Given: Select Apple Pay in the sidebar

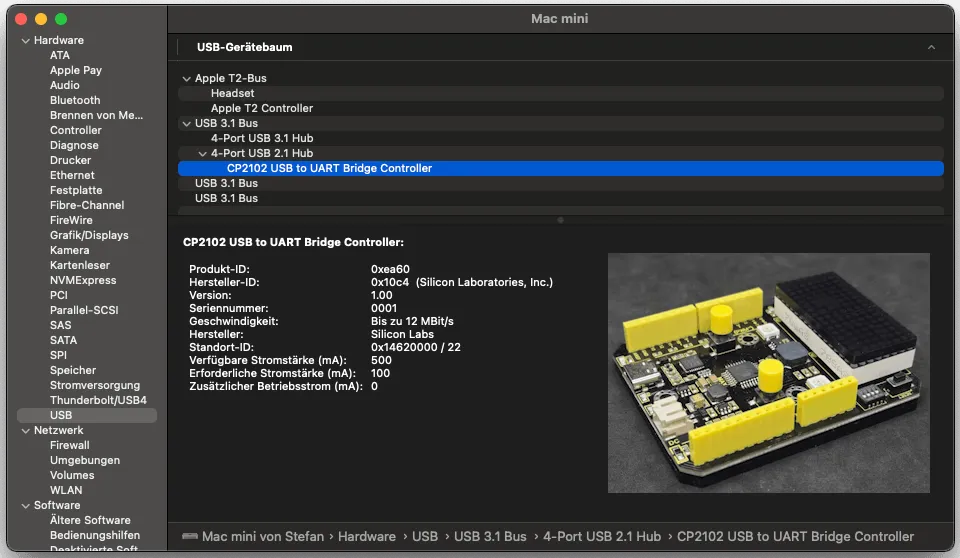Looking at the screenshot, I should coord(76,70).
